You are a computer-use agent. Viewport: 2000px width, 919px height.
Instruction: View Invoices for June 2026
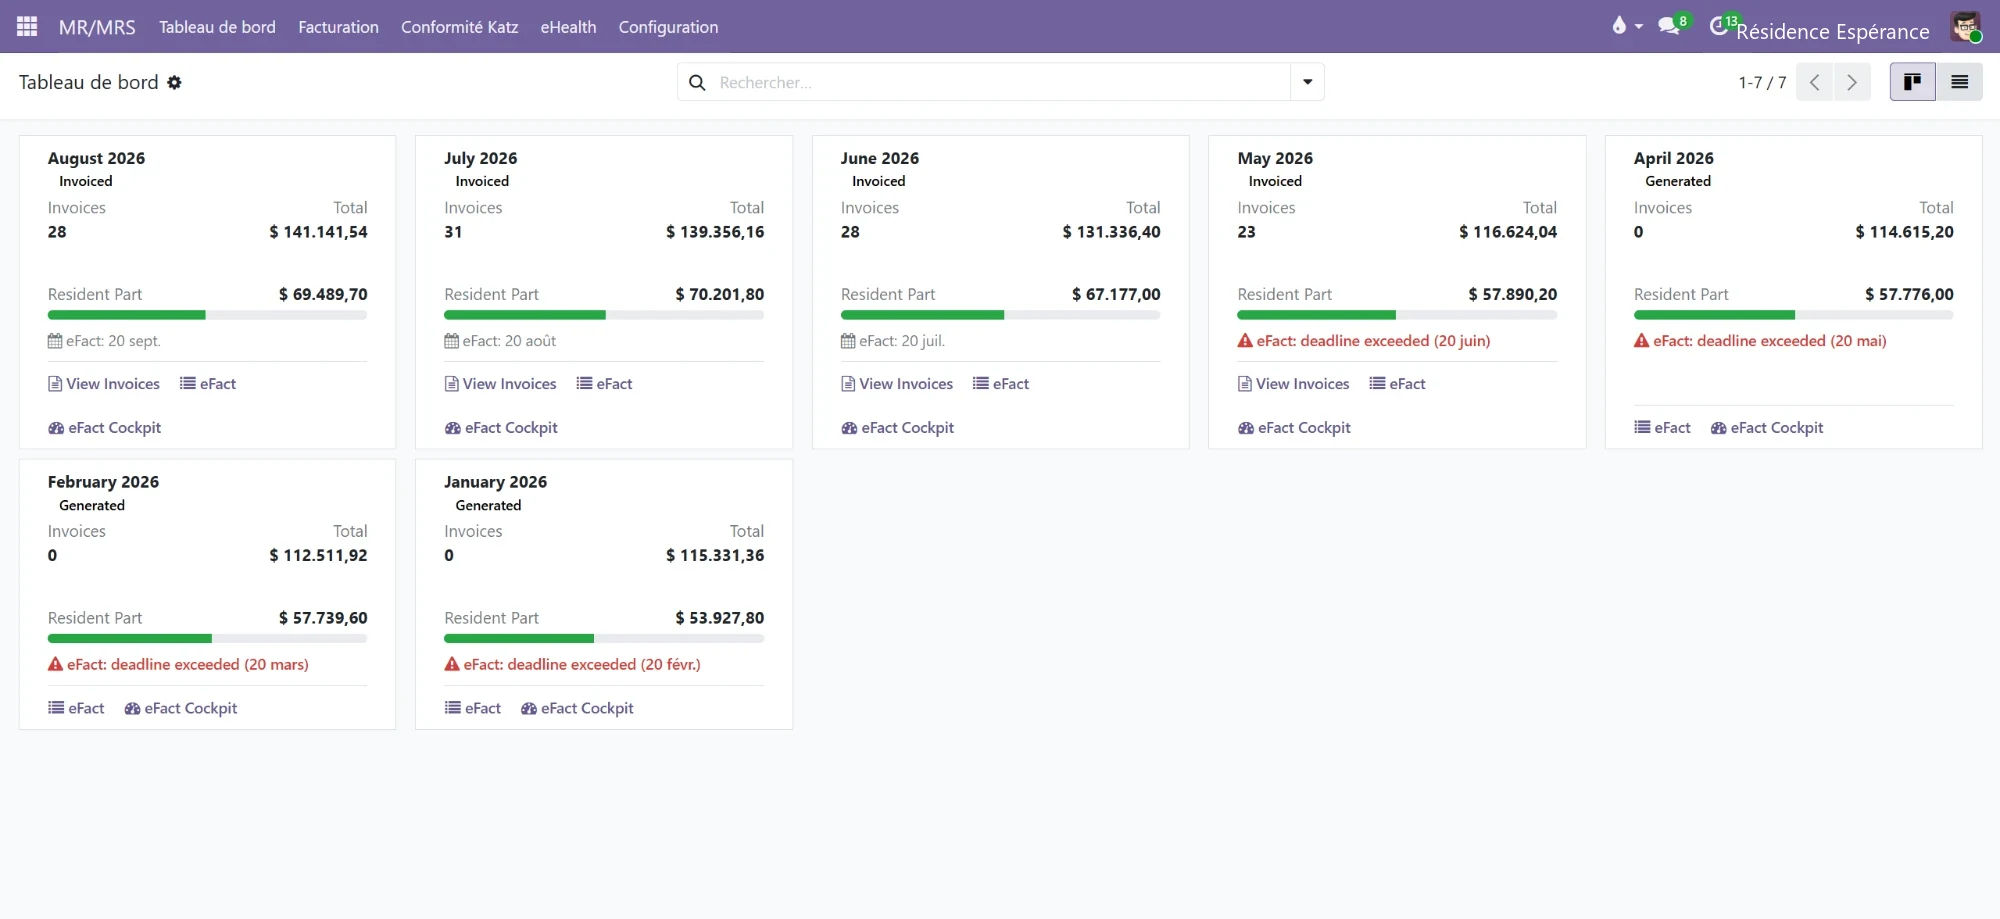pyautogui.click(x=897, y=384)
